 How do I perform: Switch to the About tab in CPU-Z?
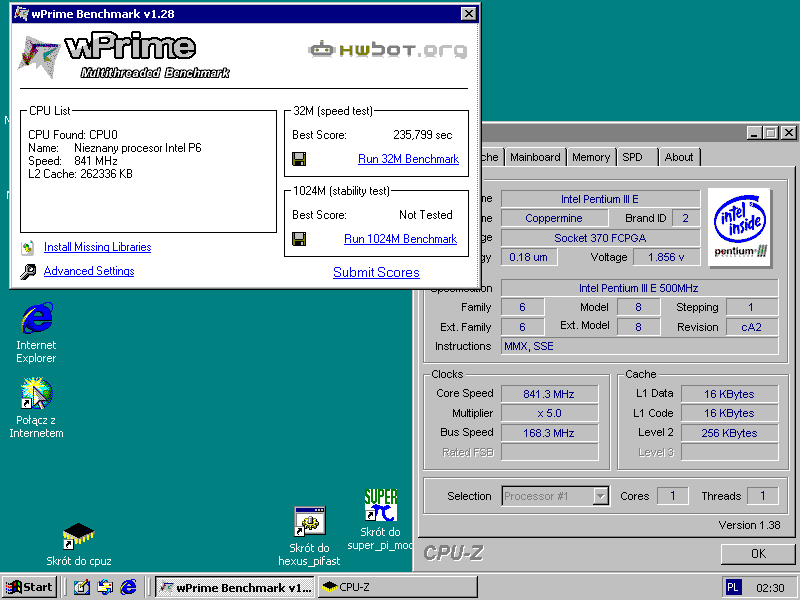click(679, 157)
